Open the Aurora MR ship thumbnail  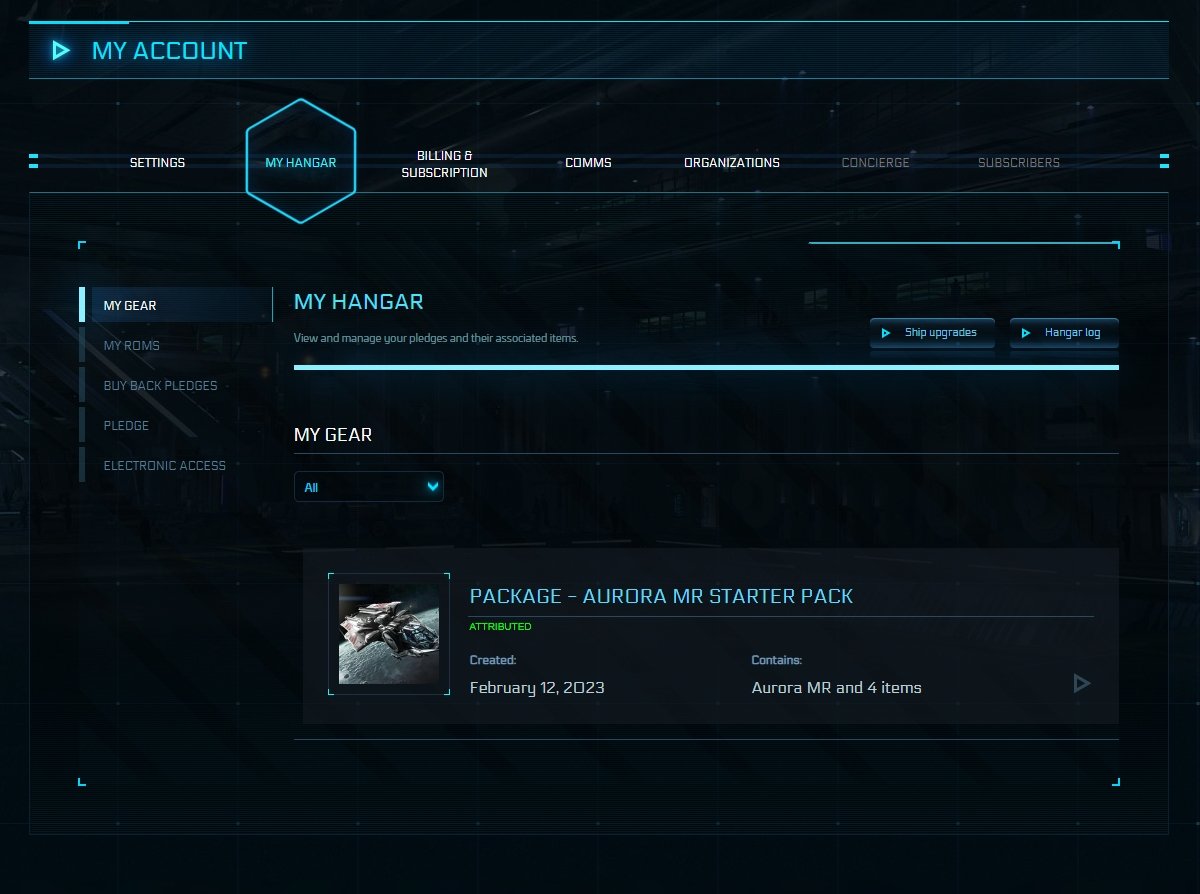[389, 634]
